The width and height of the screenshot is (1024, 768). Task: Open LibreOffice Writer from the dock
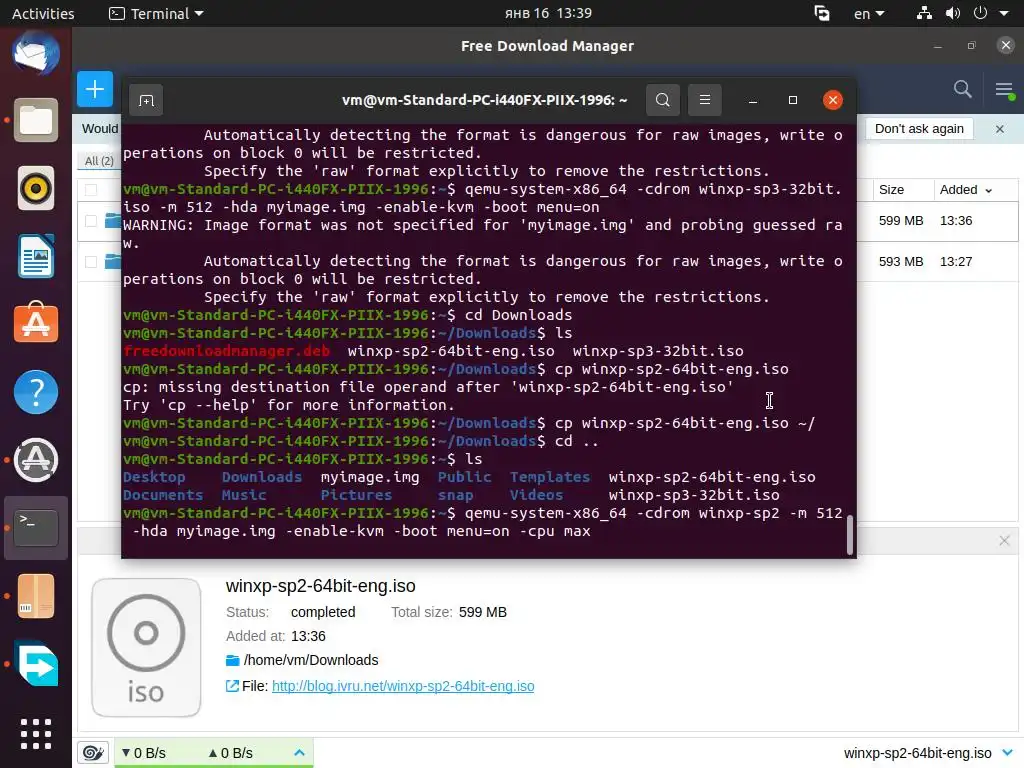pos(36,256)
